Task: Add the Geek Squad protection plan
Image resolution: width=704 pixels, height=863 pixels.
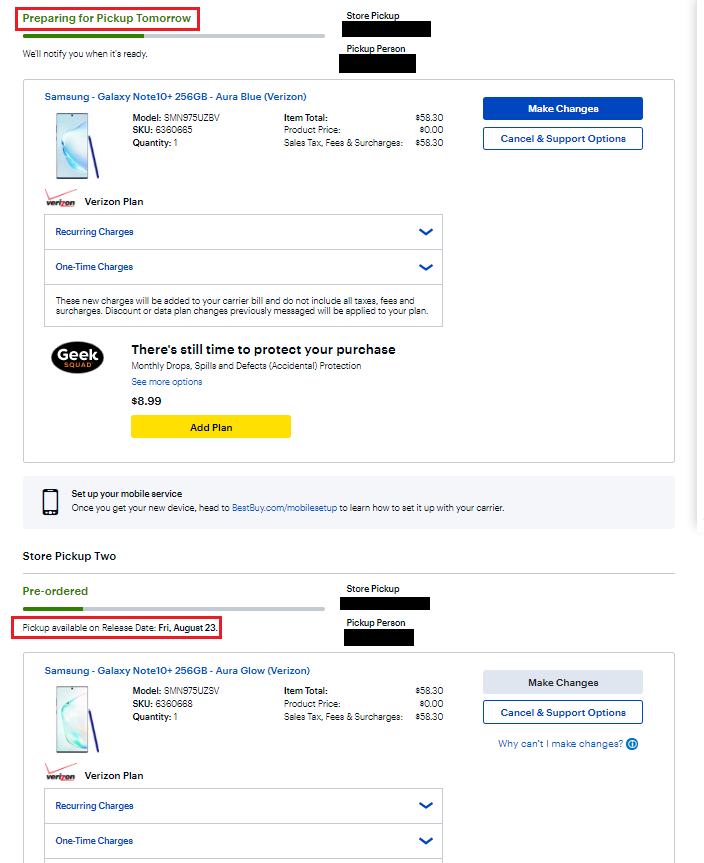Action: click(x=211, y=427)
